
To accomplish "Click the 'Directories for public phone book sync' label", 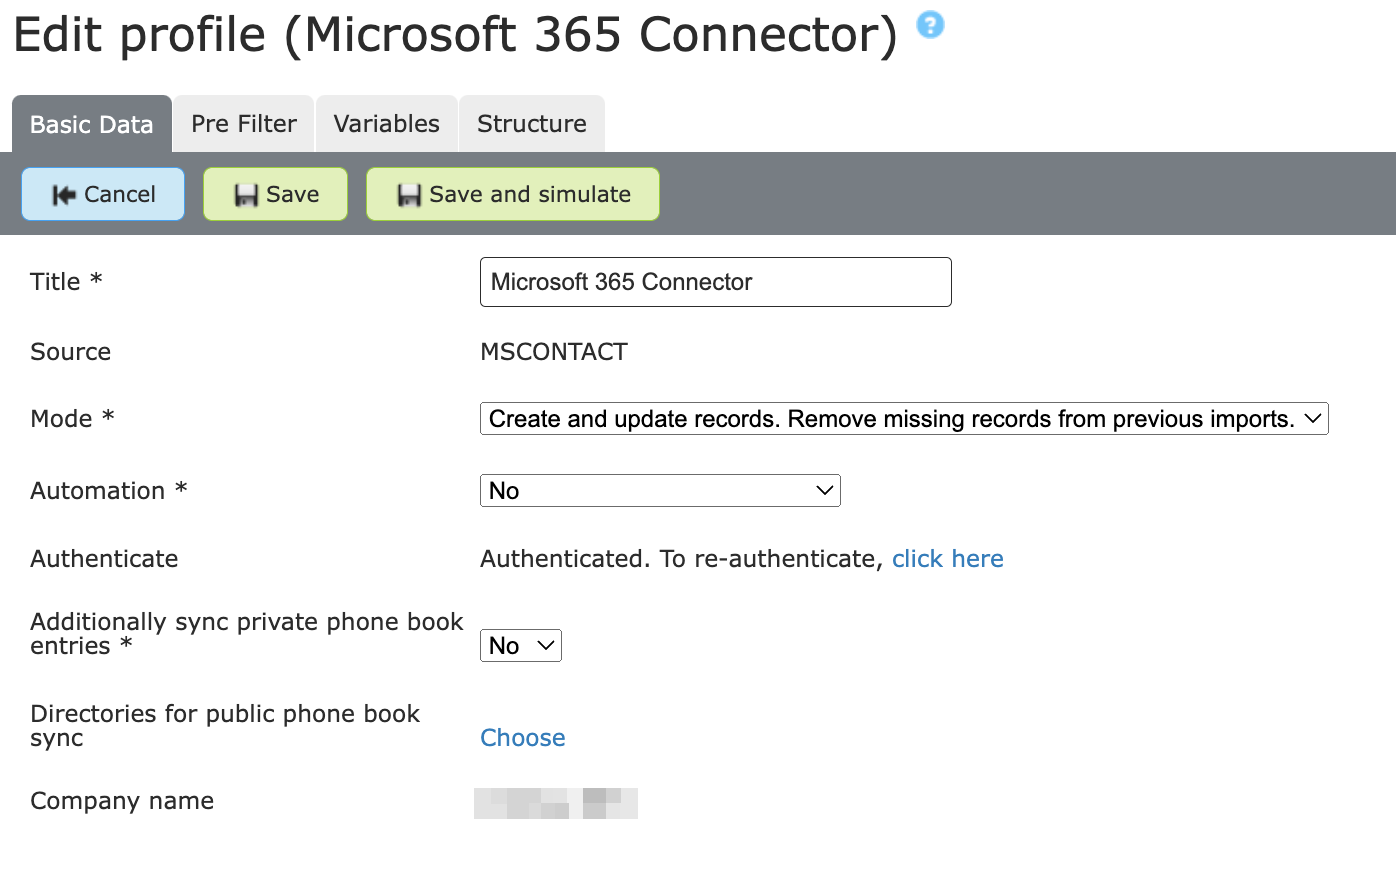I will coord(225,726).
